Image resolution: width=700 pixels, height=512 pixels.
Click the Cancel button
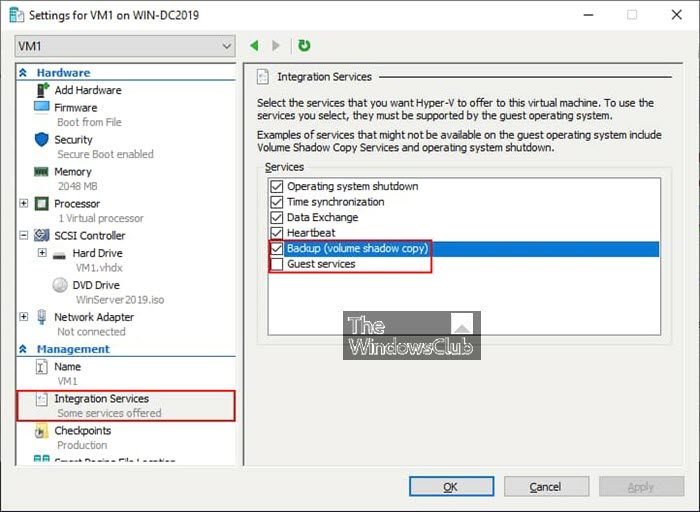(546, 487)
